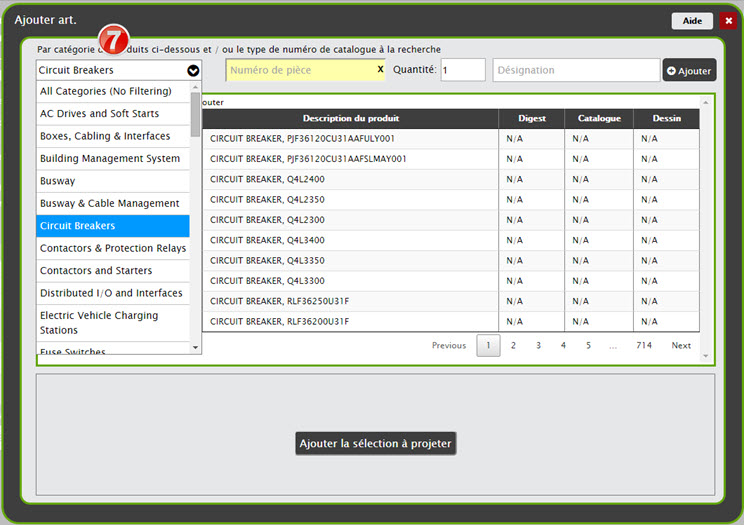Click Catalogue N/A cell for Q4L3400 row
The width and height of the screenshot is (744, 525).
pyautogui.click(x=599, y=241)
